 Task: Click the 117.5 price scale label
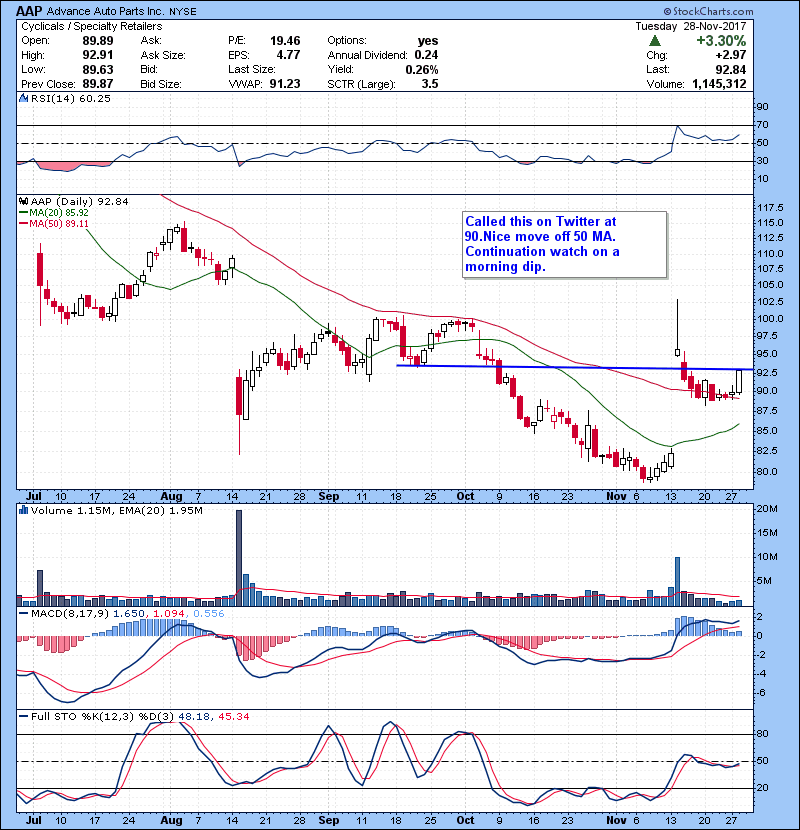(x=770, y=208)
